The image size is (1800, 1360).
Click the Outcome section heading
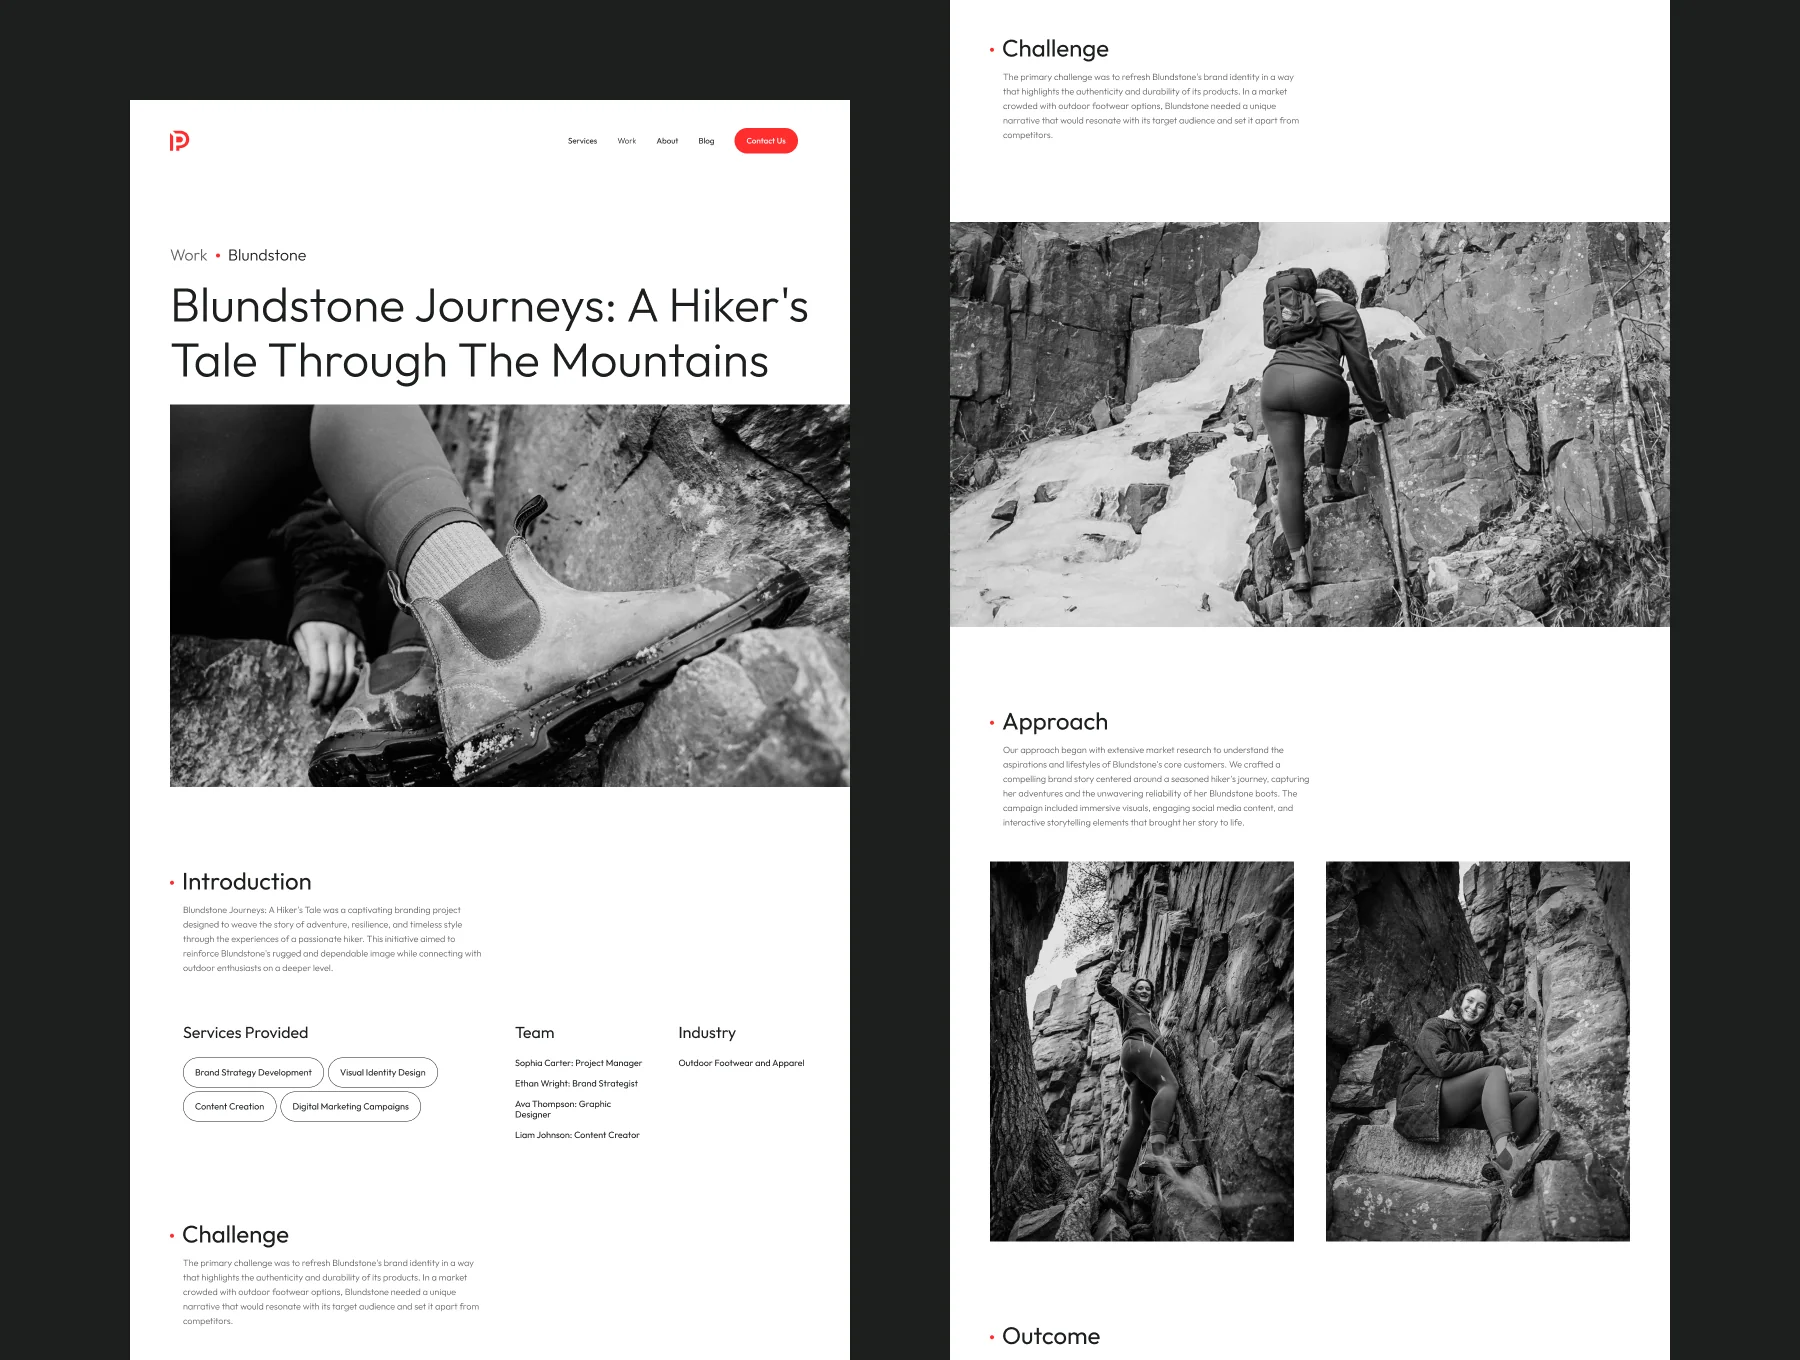tap(1051, 1336)
